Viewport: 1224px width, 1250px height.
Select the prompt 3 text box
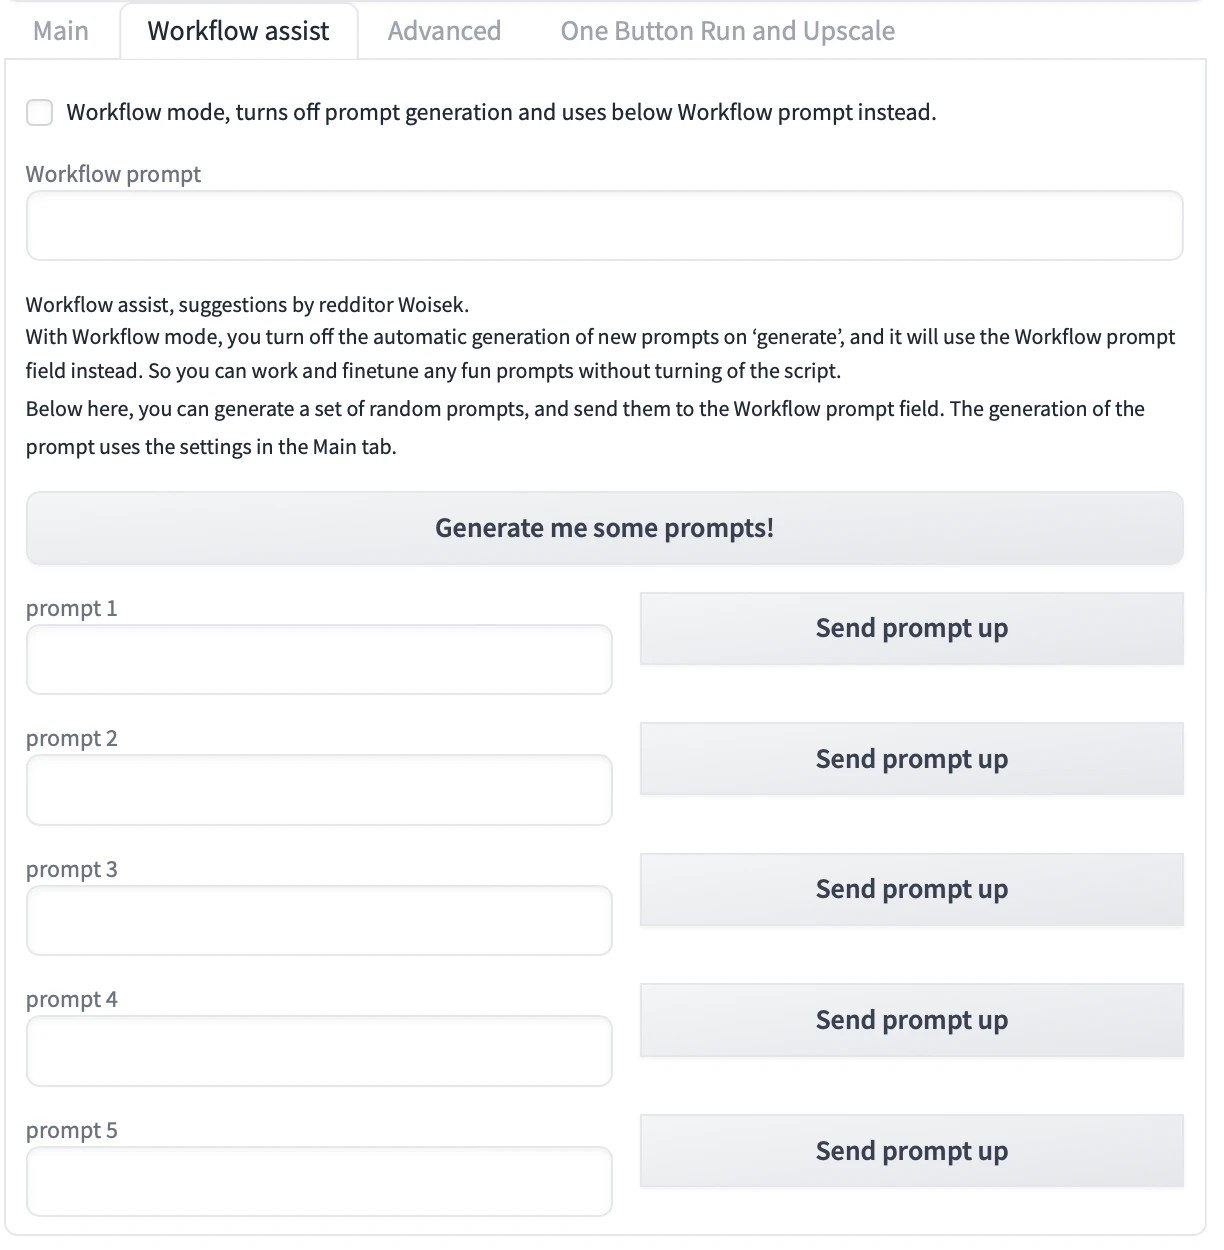(319, 920)
